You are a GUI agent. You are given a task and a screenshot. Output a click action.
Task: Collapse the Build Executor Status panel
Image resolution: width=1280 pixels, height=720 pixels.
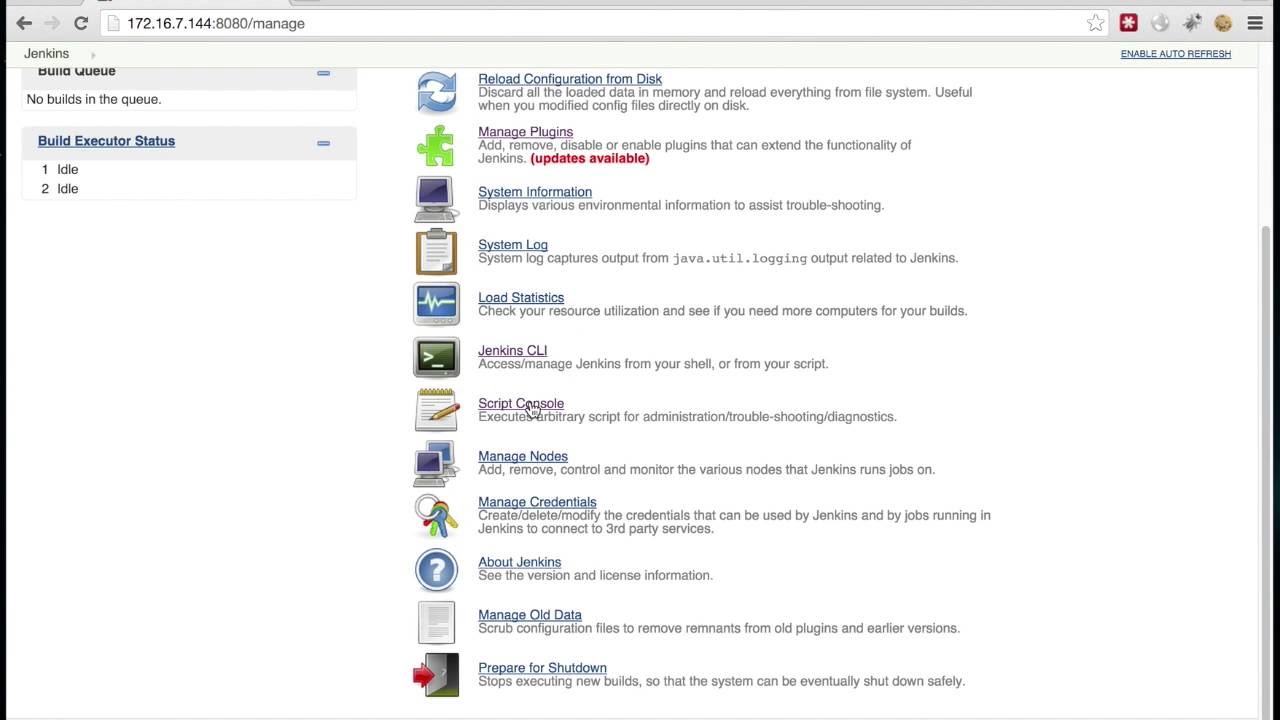[323, 143]
